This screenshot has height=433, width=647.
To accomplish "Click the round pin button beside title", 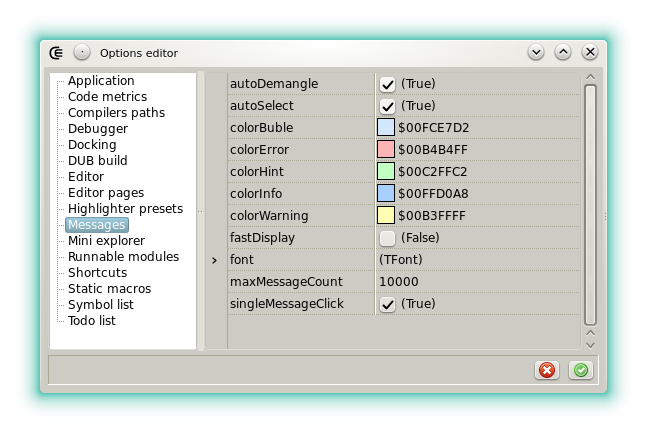I will [82, 52].
